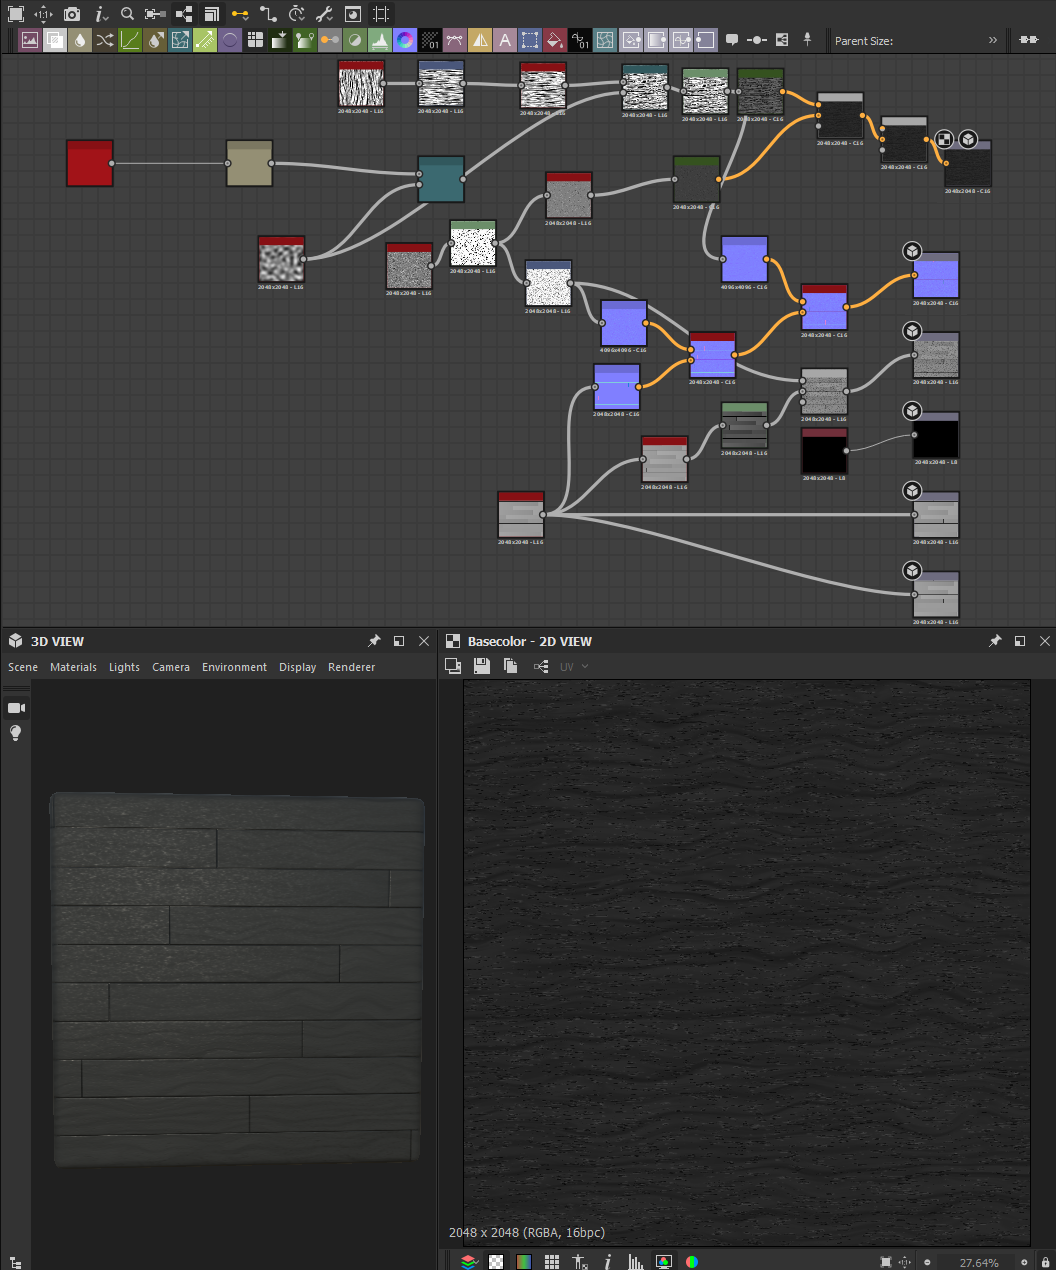
Task: Open the wrench tools menu
Action: [x=324, y=14]
